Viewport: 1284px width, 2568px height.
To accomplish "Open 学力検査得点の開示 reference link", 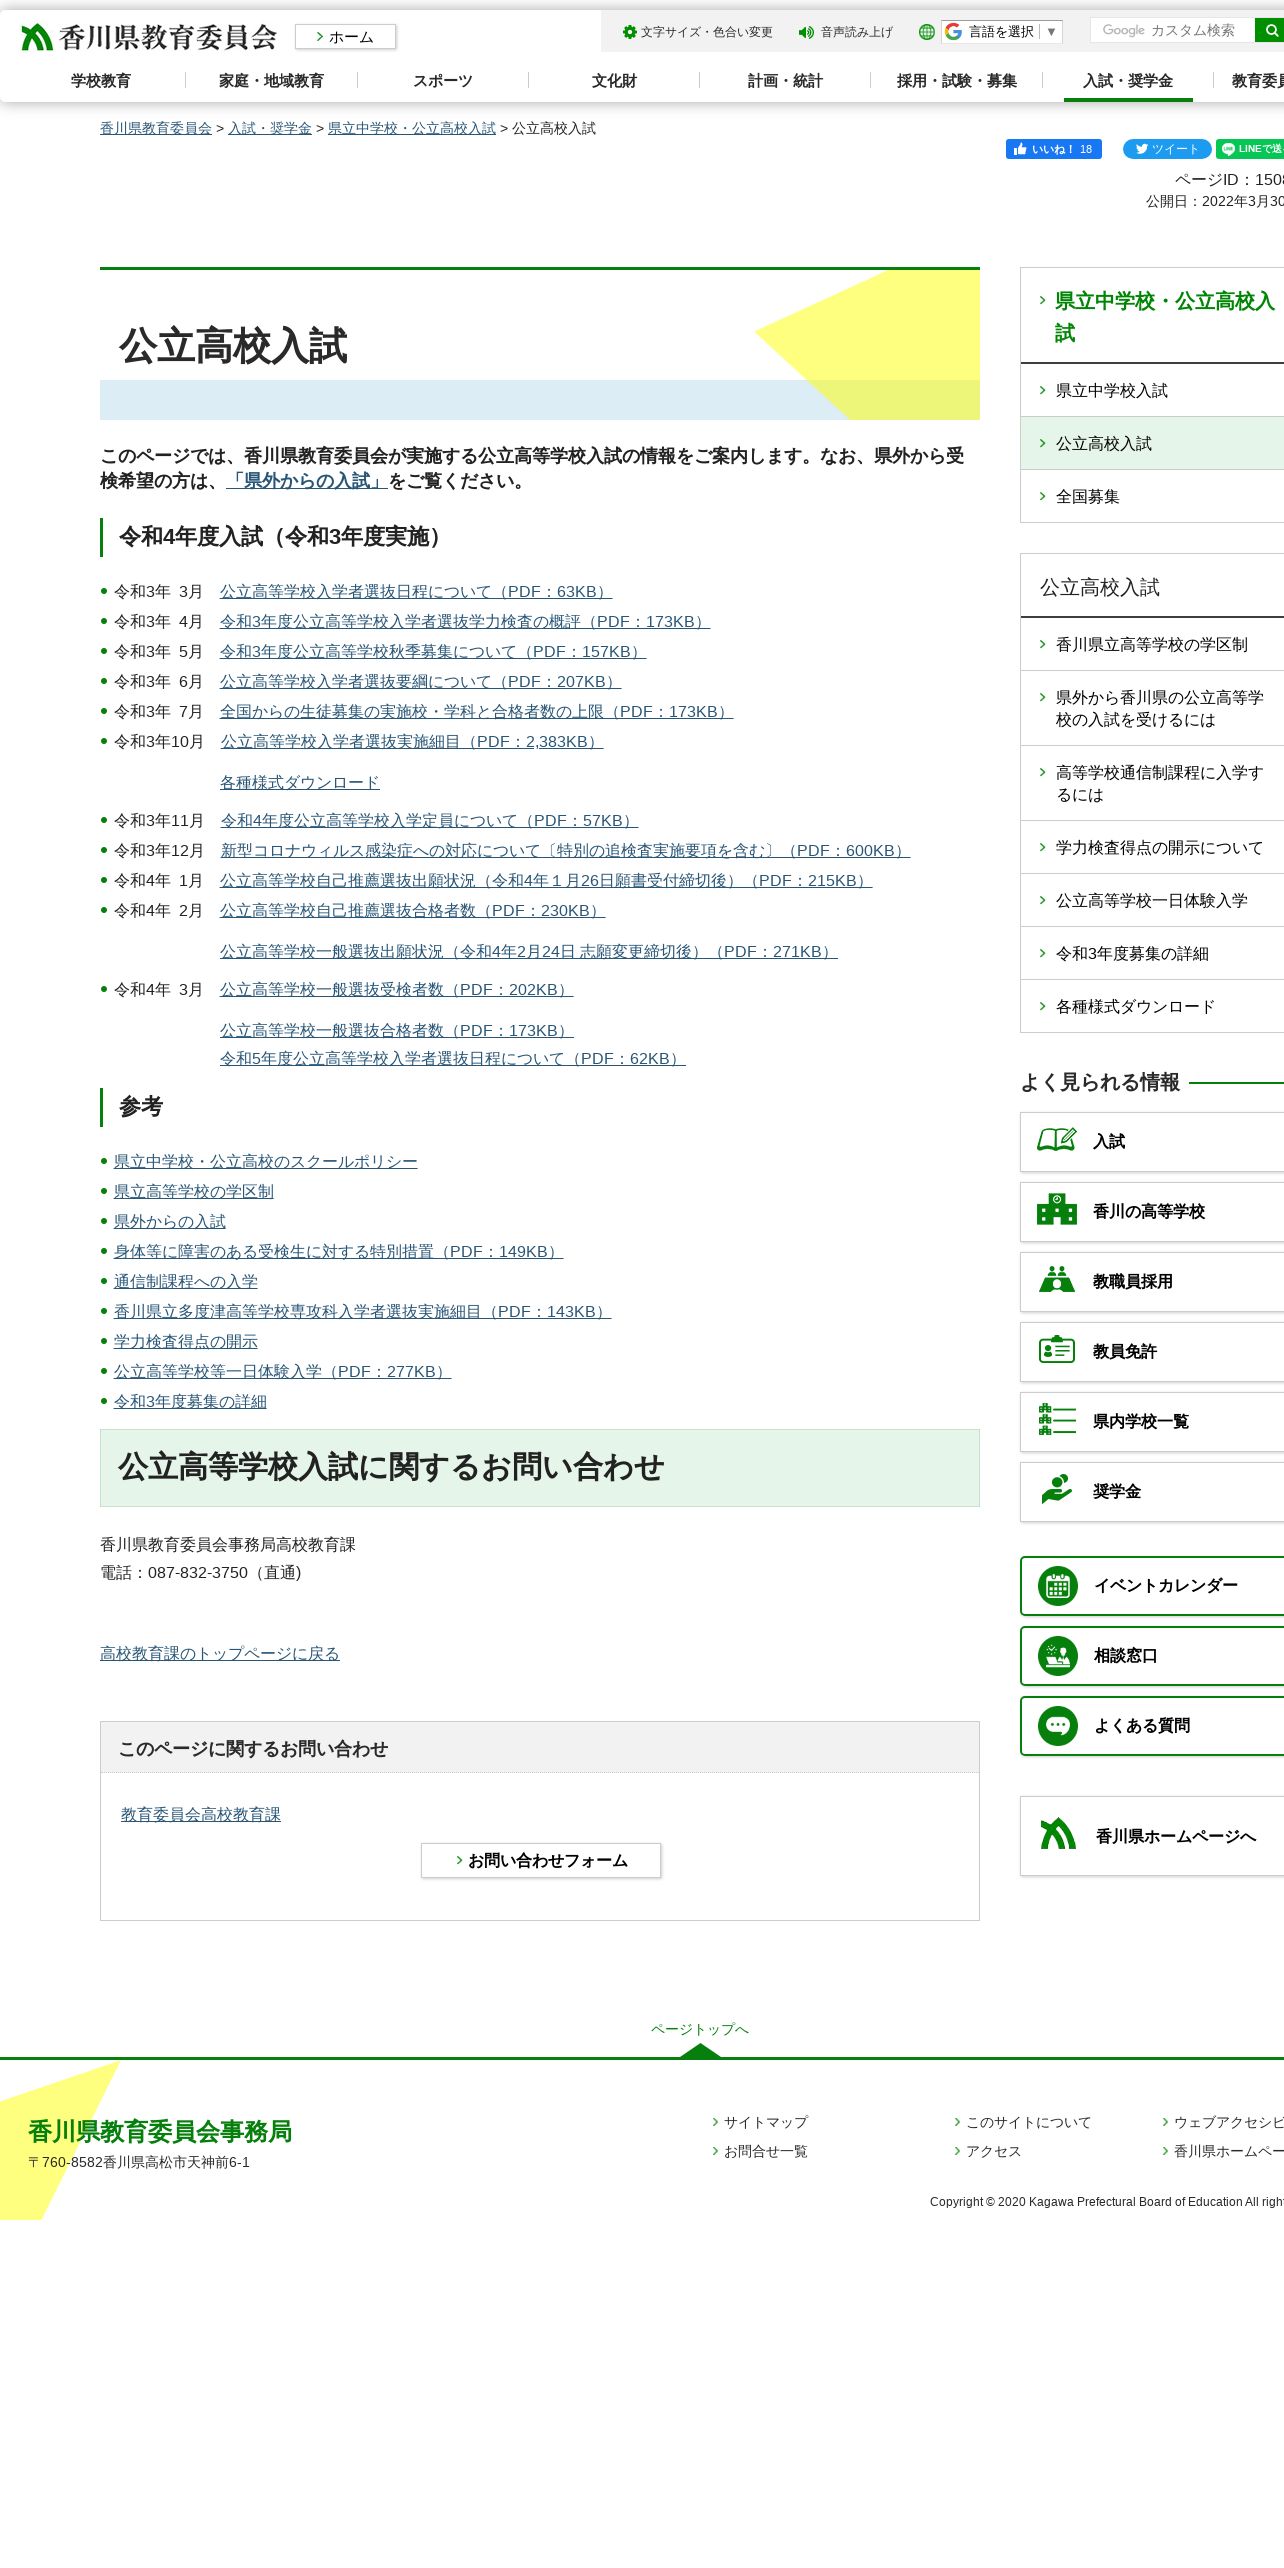I will [x=186, y=1342].
